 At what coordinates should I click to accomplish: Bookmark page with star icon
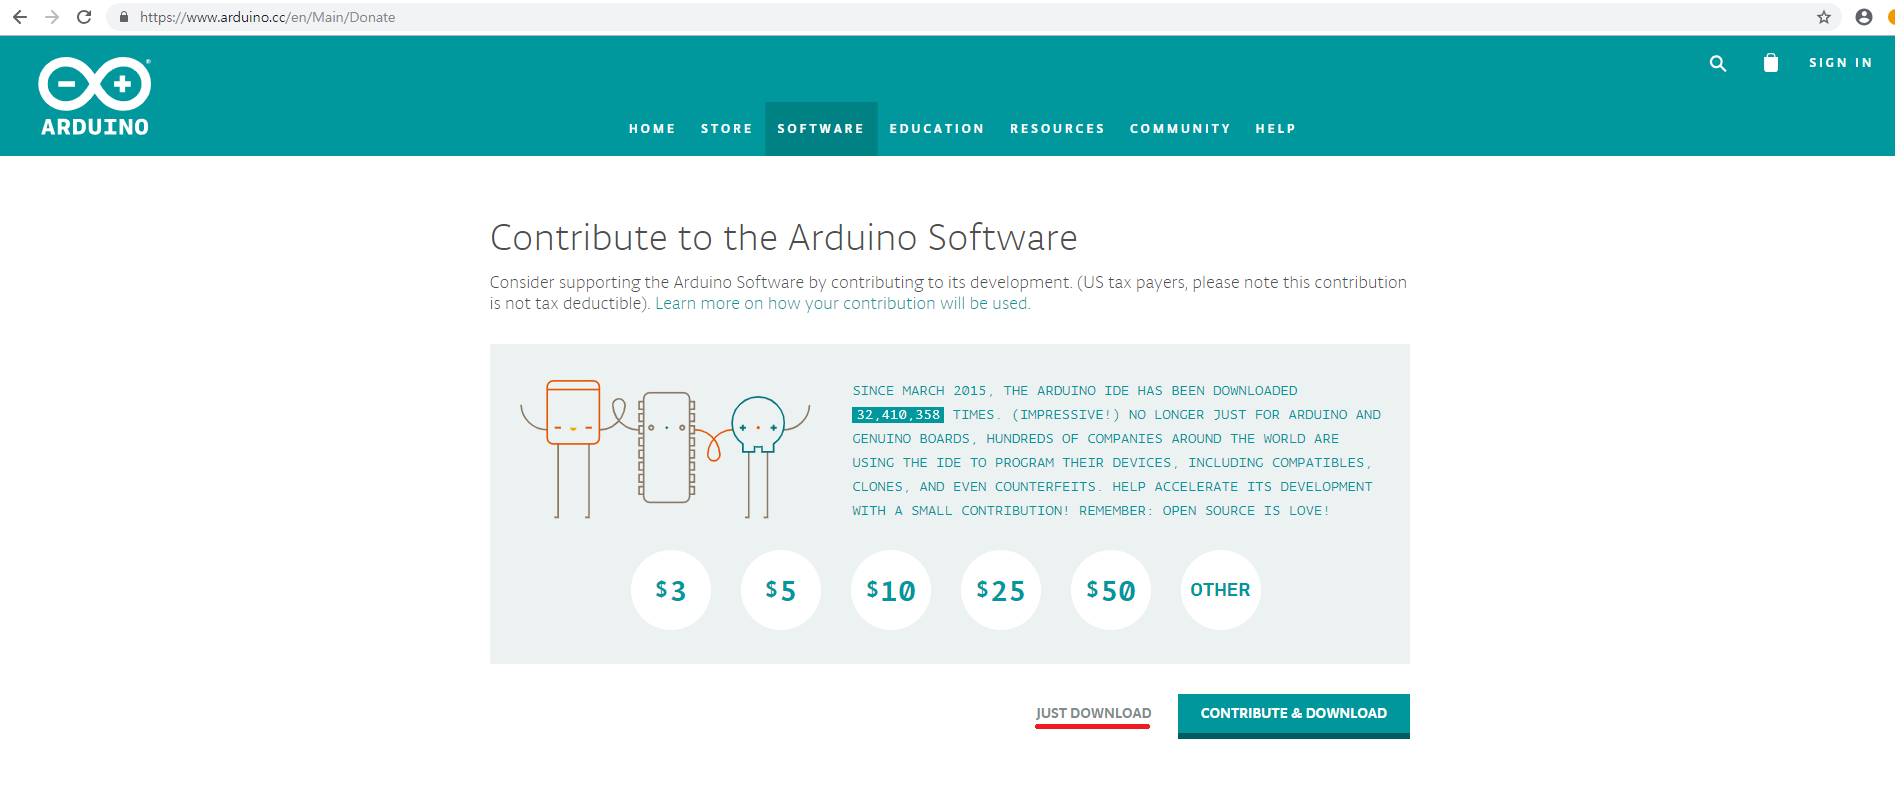coord(1824,17)
